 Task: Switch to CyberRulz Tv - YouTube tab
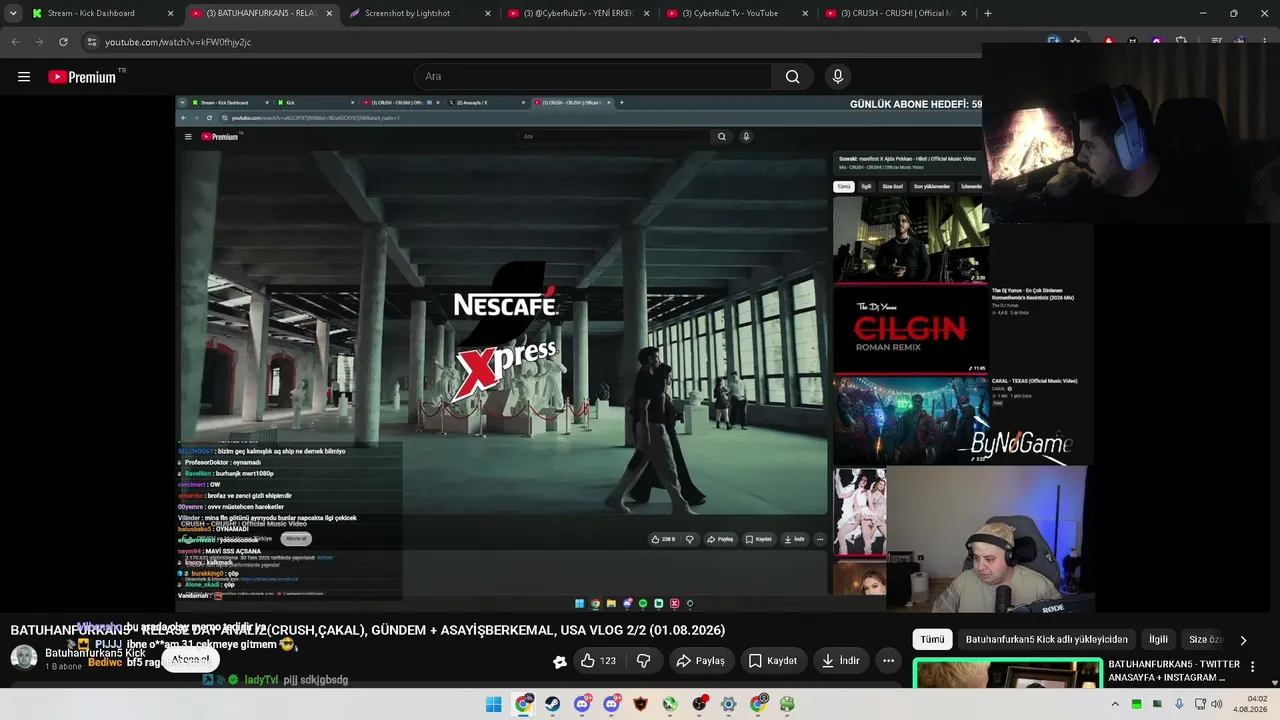pos(738,13)
